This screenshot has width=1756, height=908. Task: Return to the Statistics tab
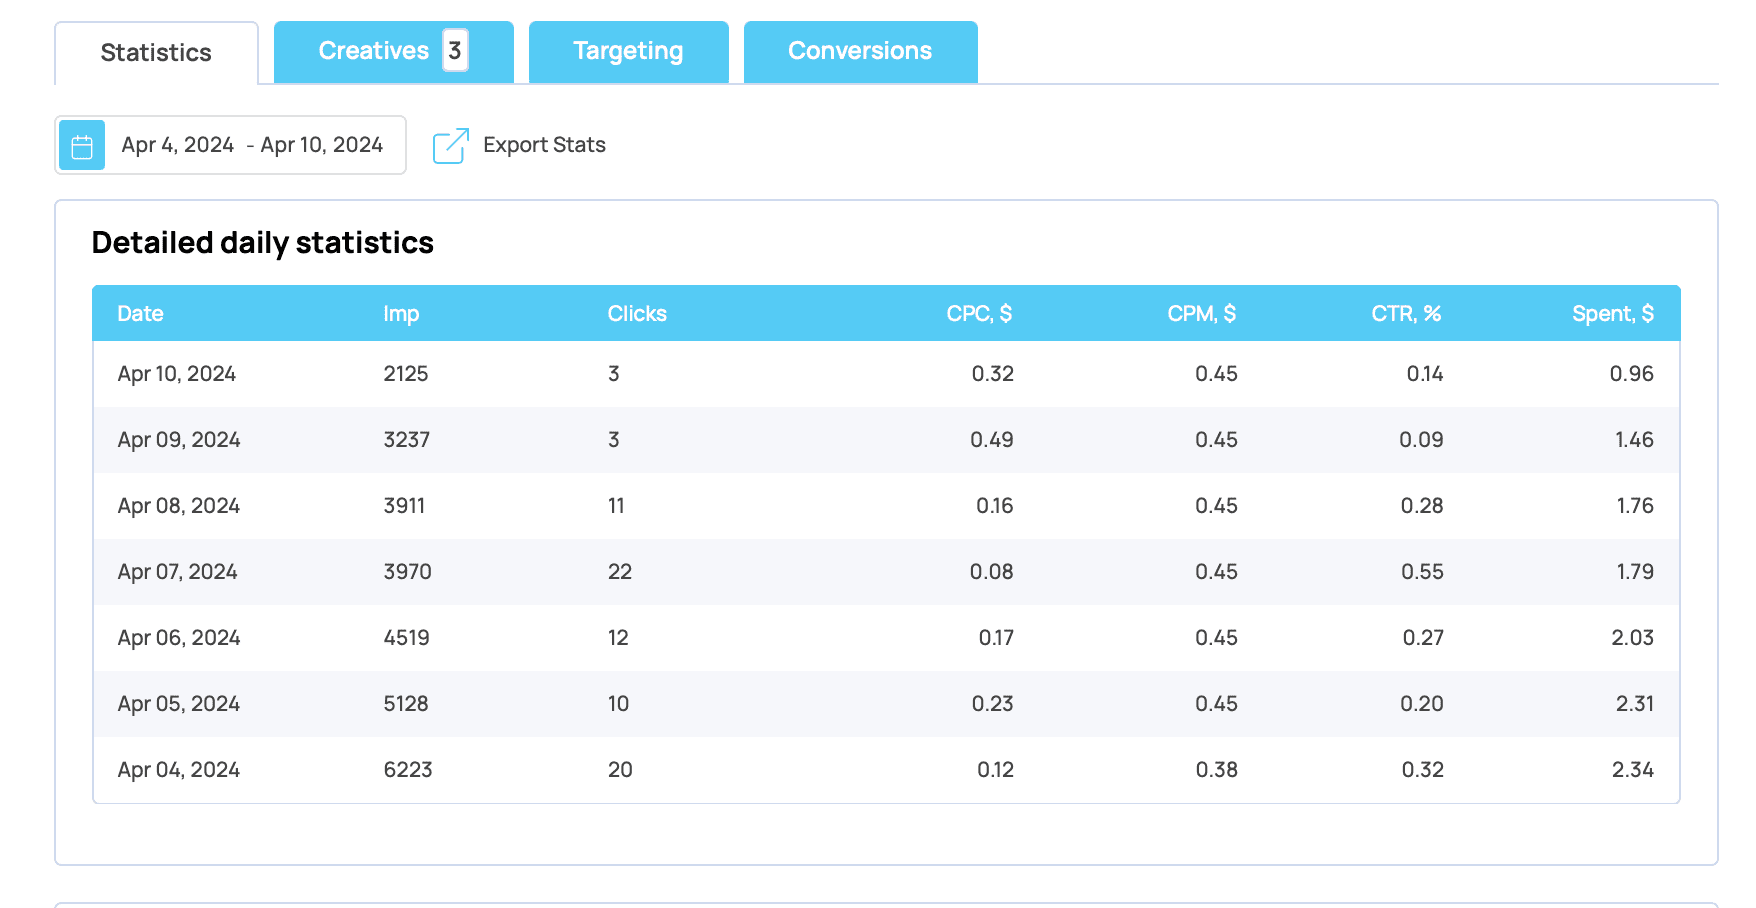pyautogui.click(x=155, y=52)
